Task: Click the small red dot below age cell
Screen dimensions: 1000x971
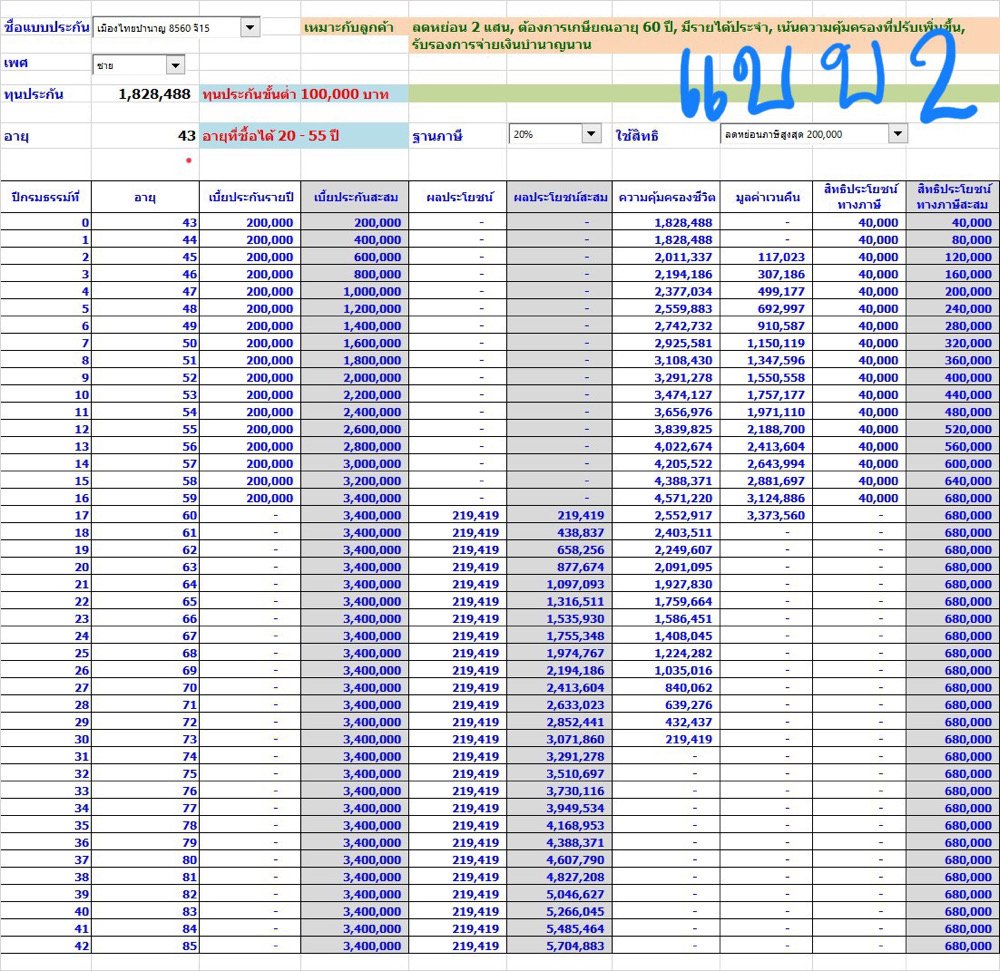Action: (x=188, y=160)
